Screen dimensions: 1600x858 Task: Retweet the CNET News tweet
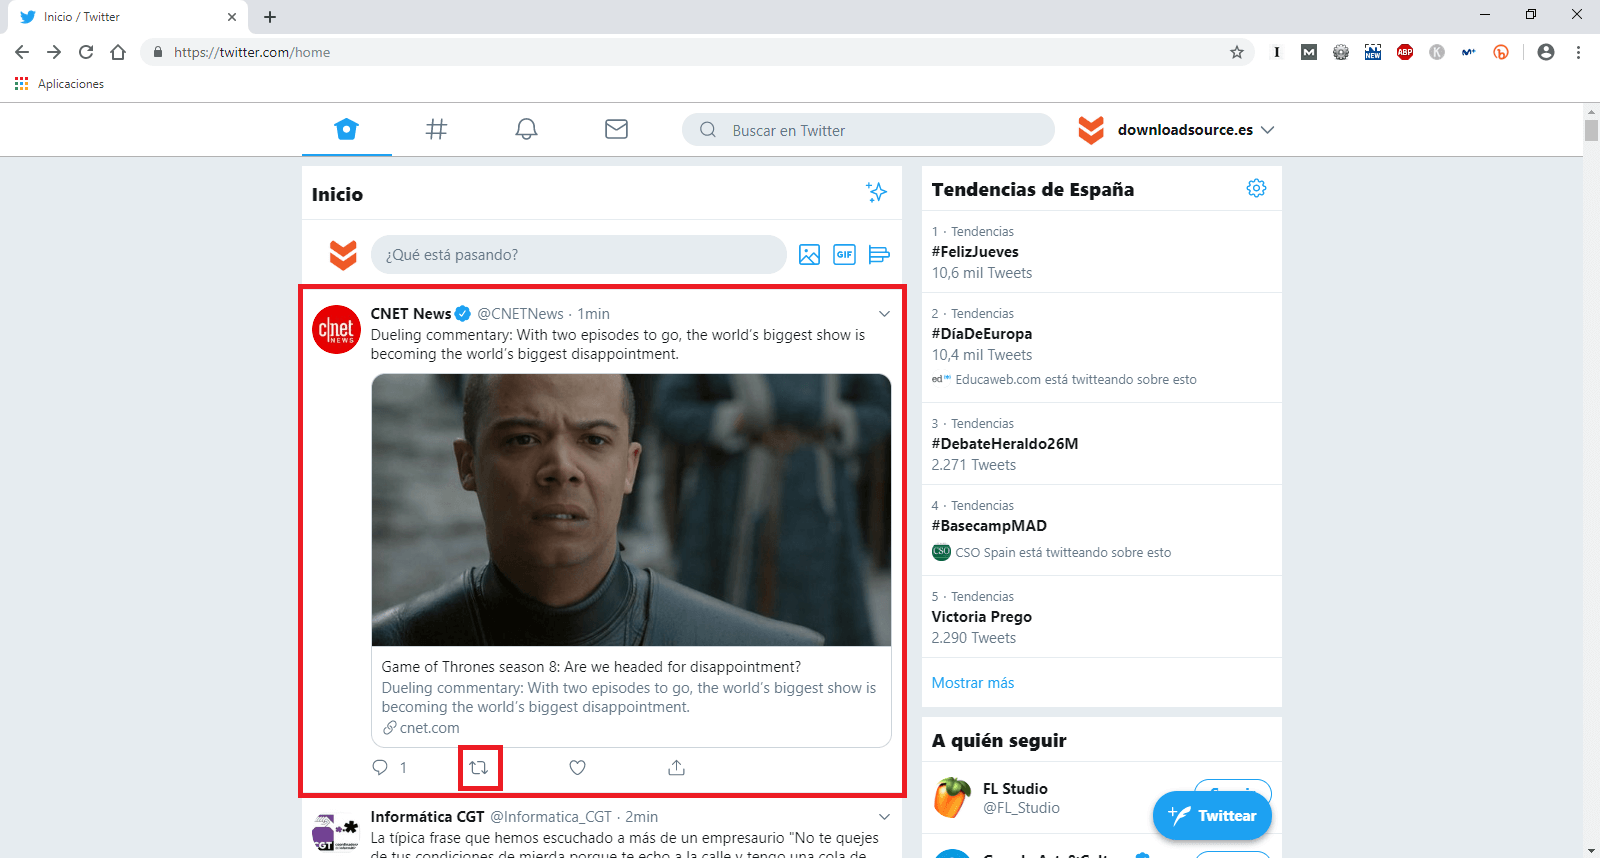point(479,768)
